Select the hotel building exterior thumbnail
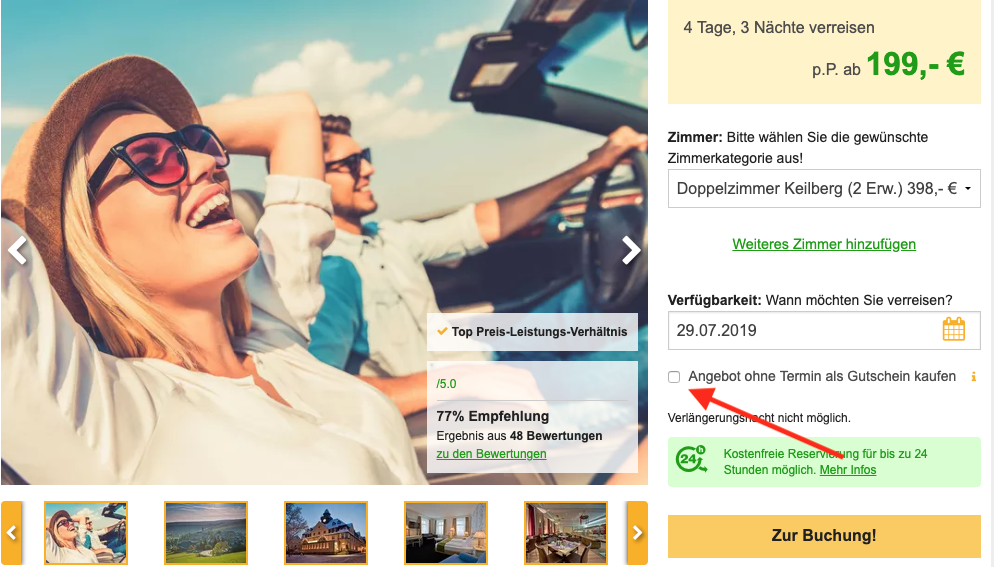The image size is (994, 567). (326, 533)
